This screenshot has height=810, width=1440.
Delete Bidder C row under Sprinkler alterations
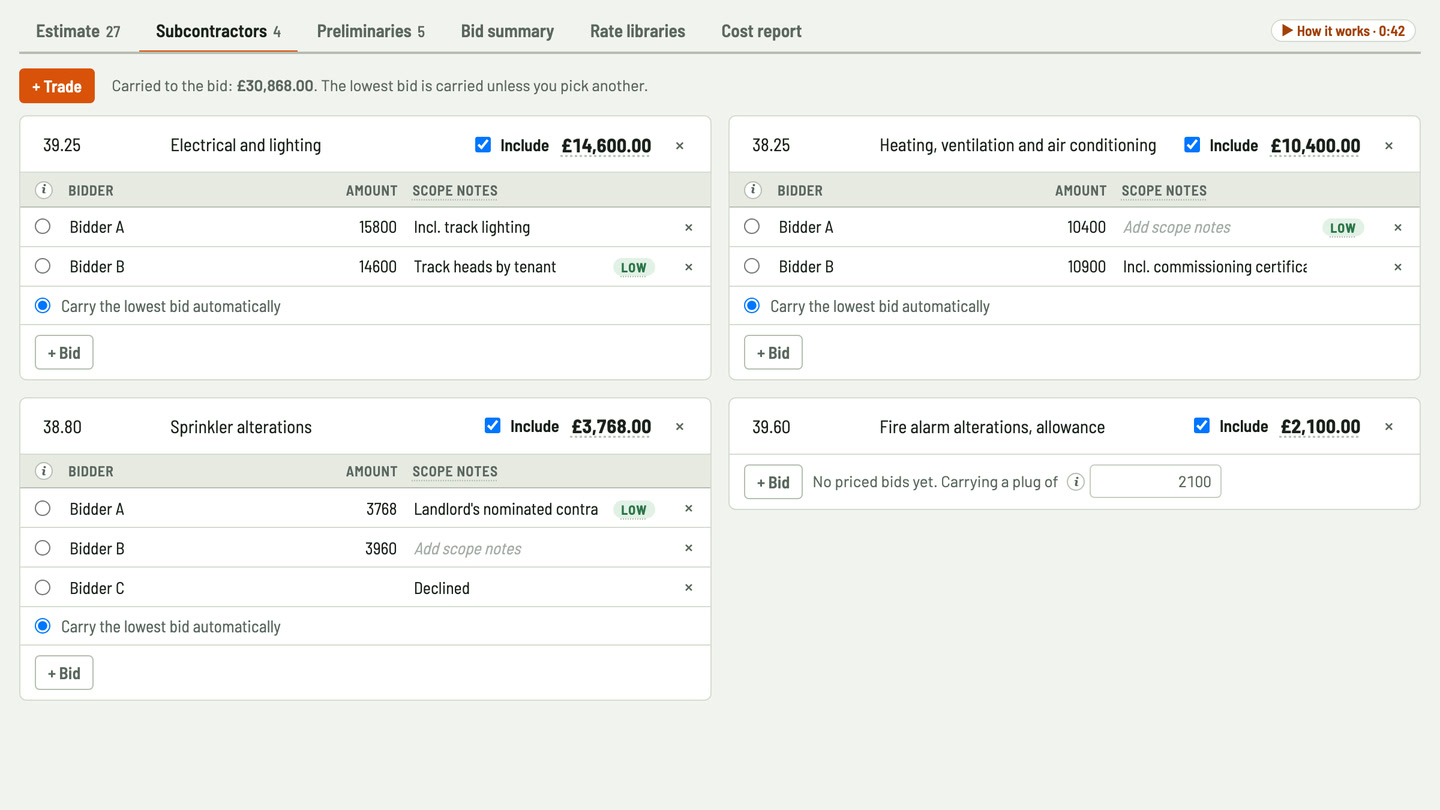[688, 588]
